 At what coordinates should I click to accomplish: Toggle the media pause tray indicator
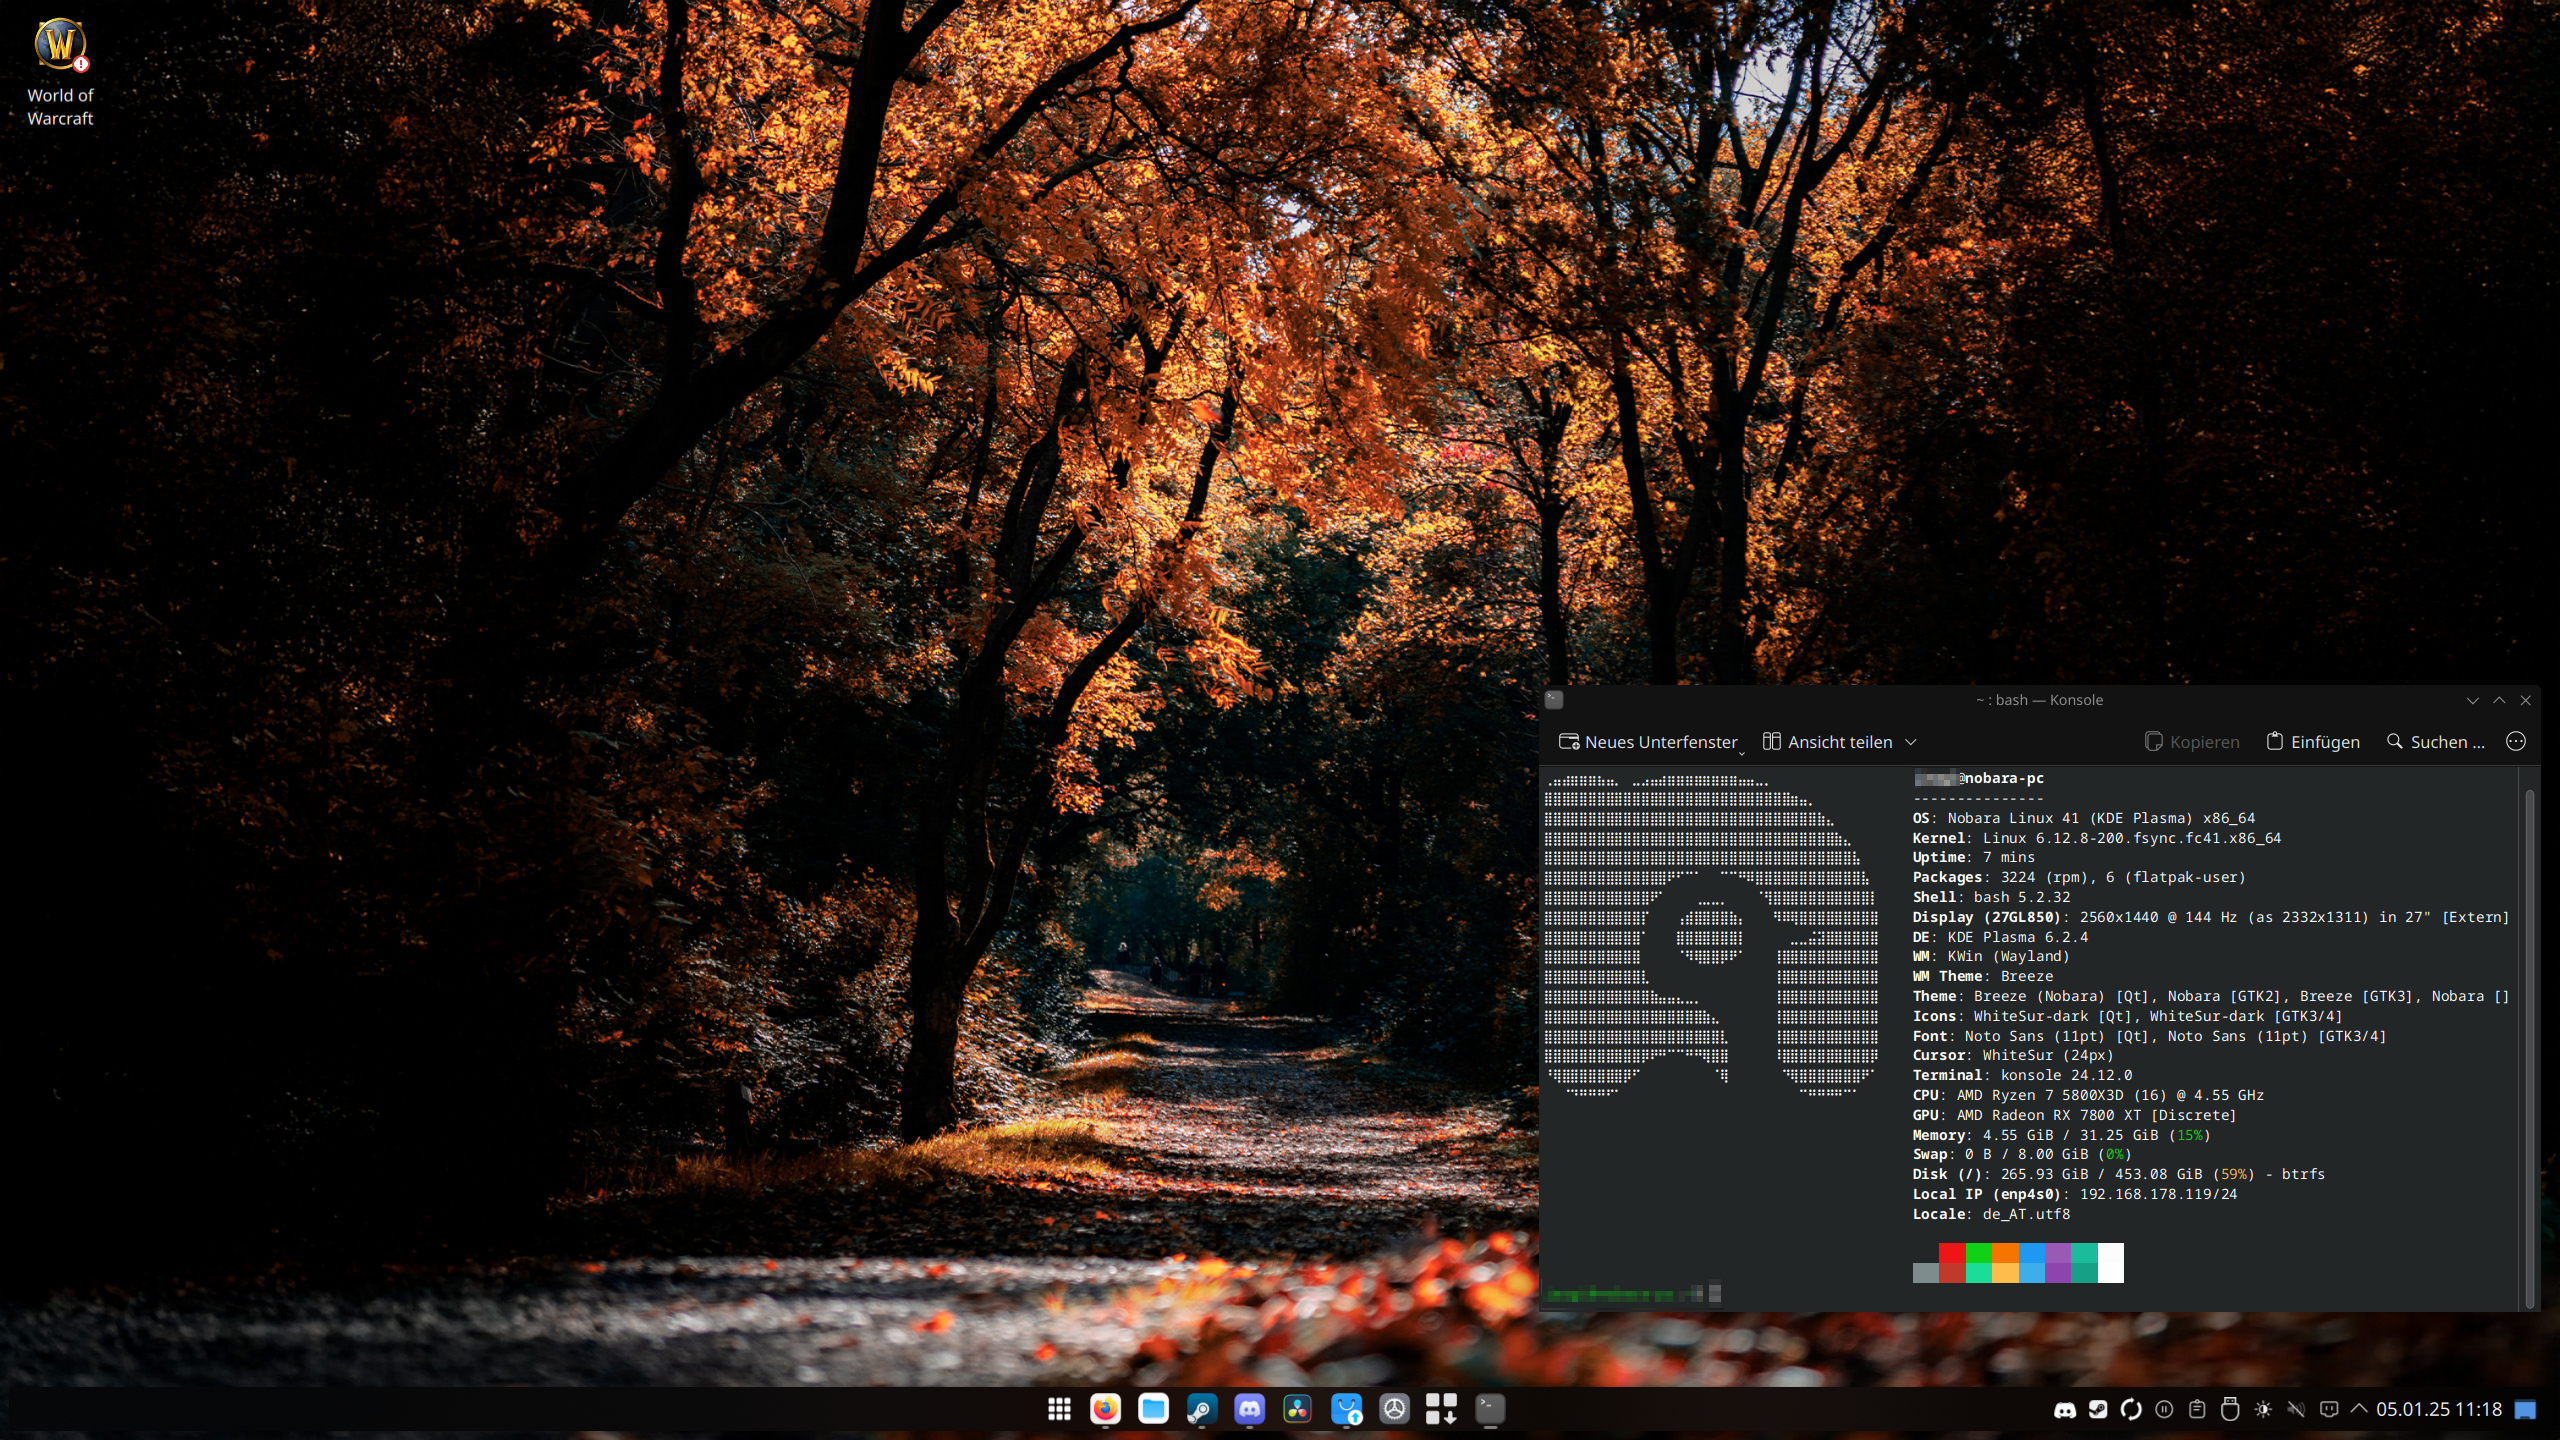[x=2164, y=1409]
